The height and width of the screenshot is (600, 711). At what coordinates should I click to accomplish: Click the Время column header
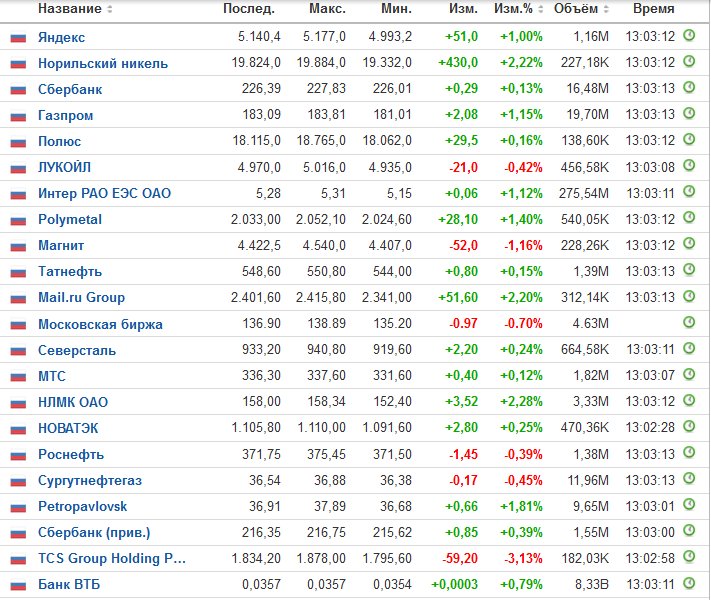tap(653, 9)
